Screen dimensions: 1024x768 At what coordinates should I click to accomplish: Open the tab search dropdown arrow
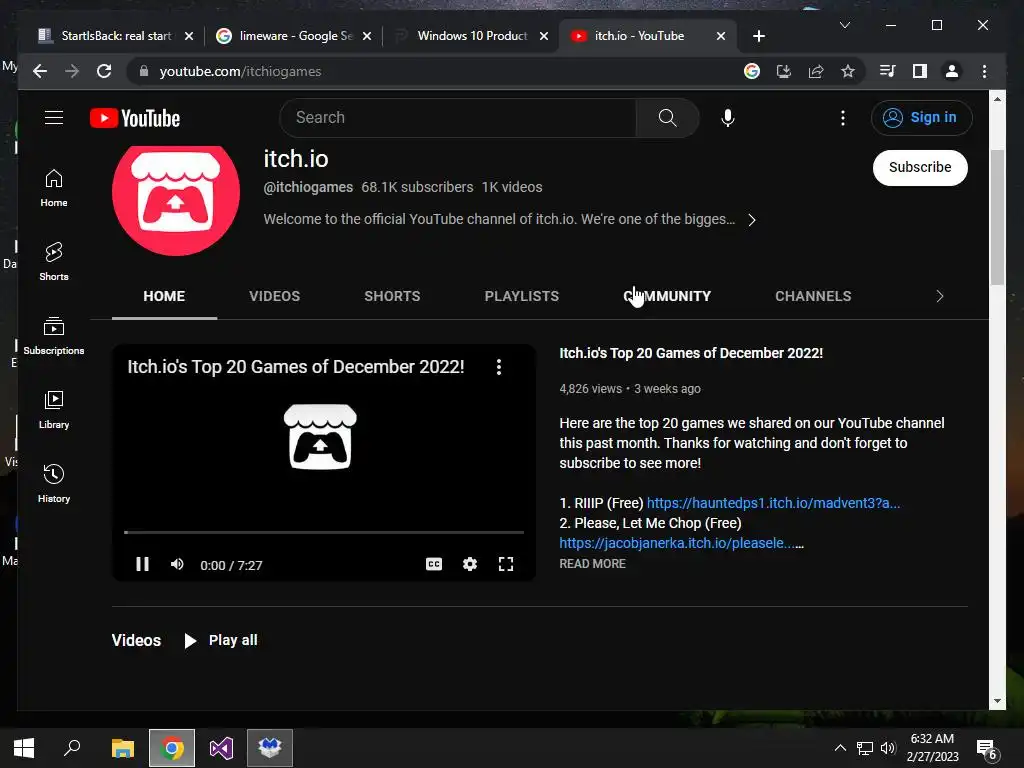(844, 25)
